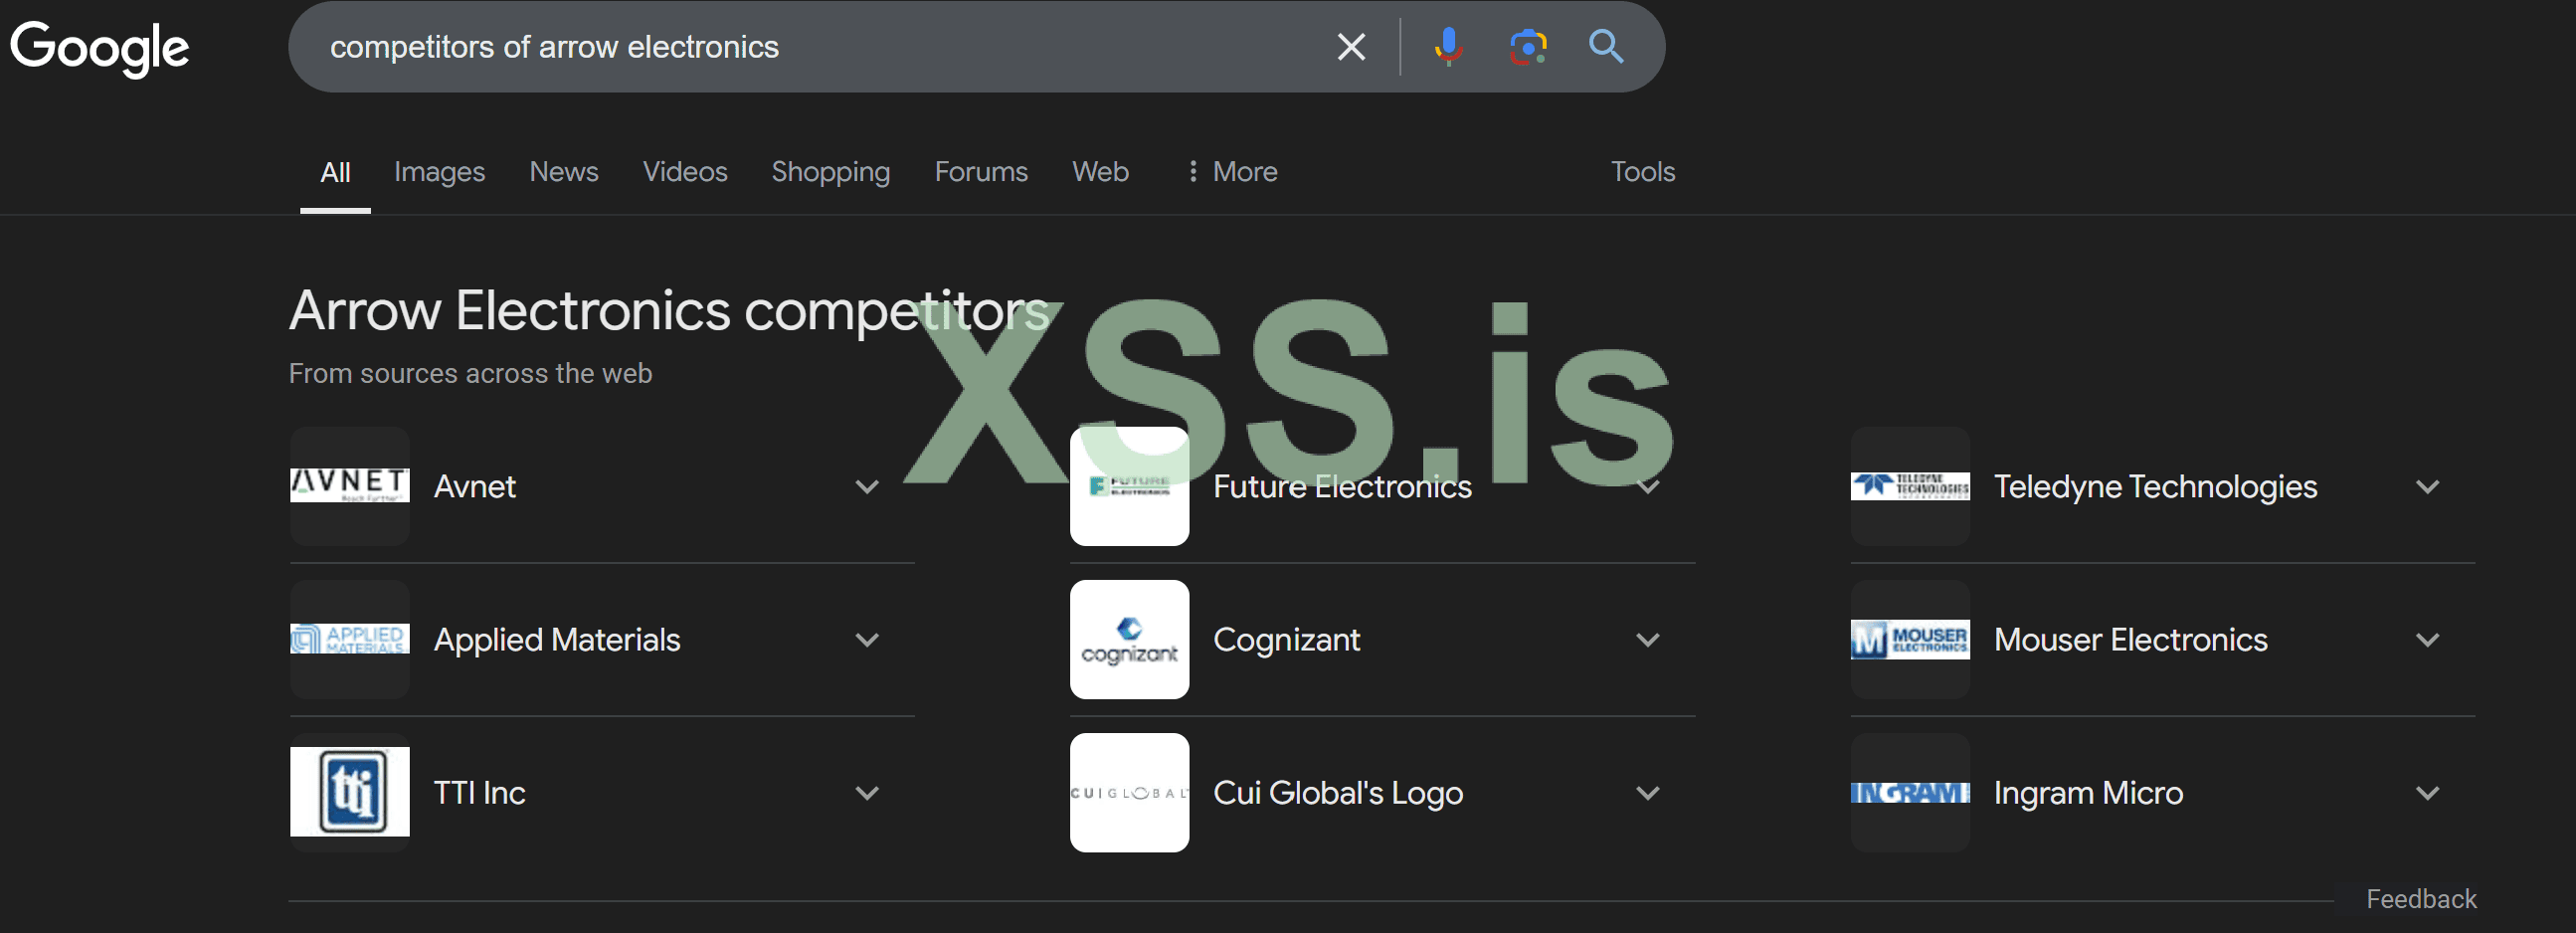Click the Cognizant logo thumbnail
Image resolution: width=2576 pixels, height=933 pixels.
point(1129,639)
